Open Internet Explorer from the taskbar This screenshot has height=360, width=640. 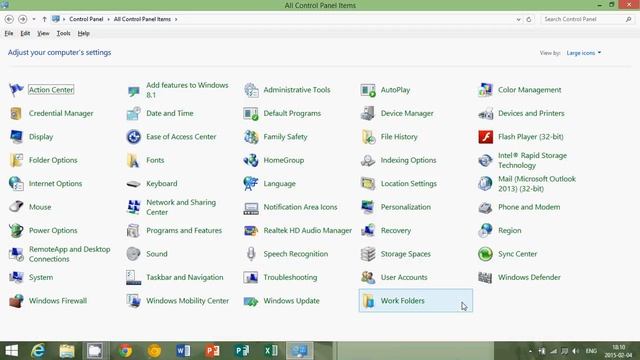pyautogui.click(x=38, y=351)
